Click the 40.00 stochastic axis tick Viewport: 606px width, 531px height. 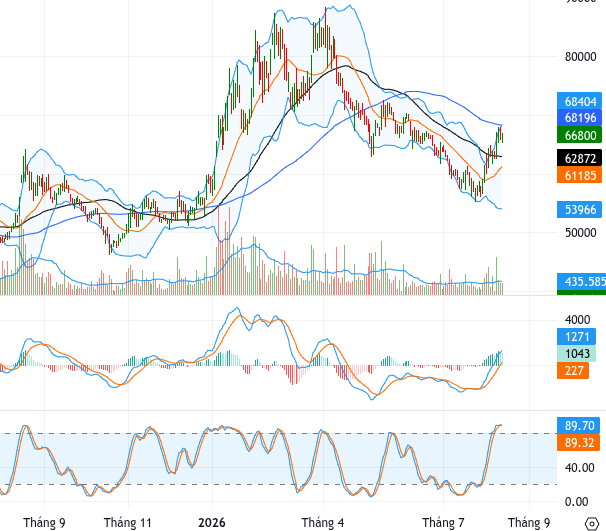pyautogui.click(x=579, y=468)
